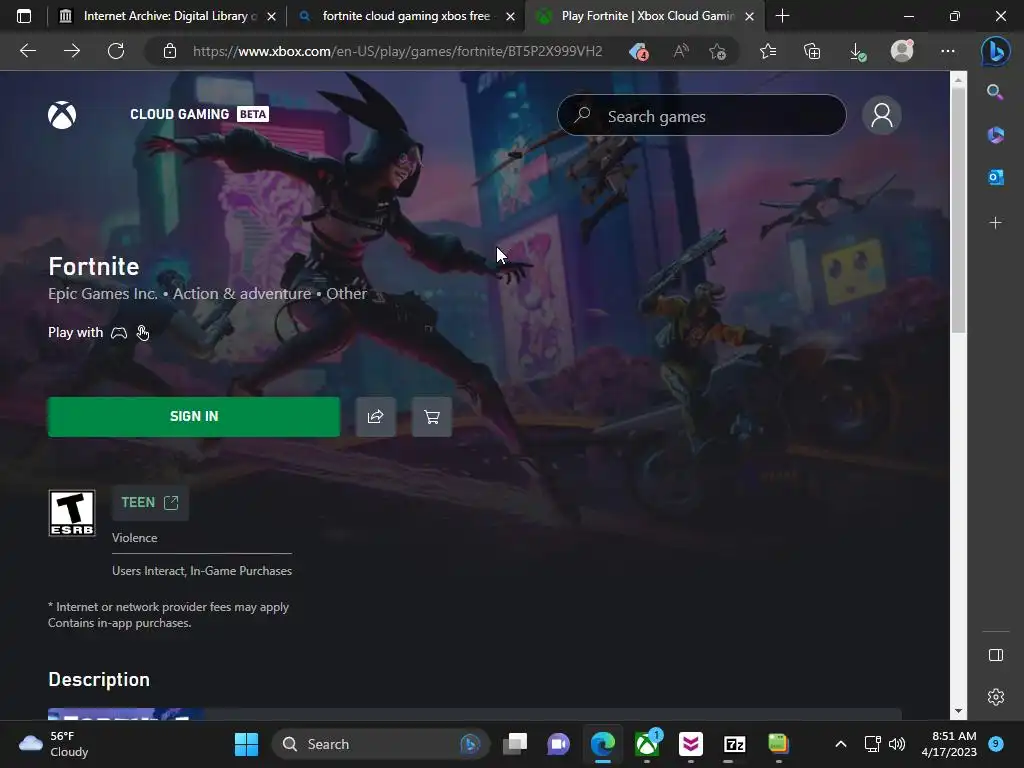Close the Internet Archive tab
Screen dimensions: 1024x768
pos(272,16)
